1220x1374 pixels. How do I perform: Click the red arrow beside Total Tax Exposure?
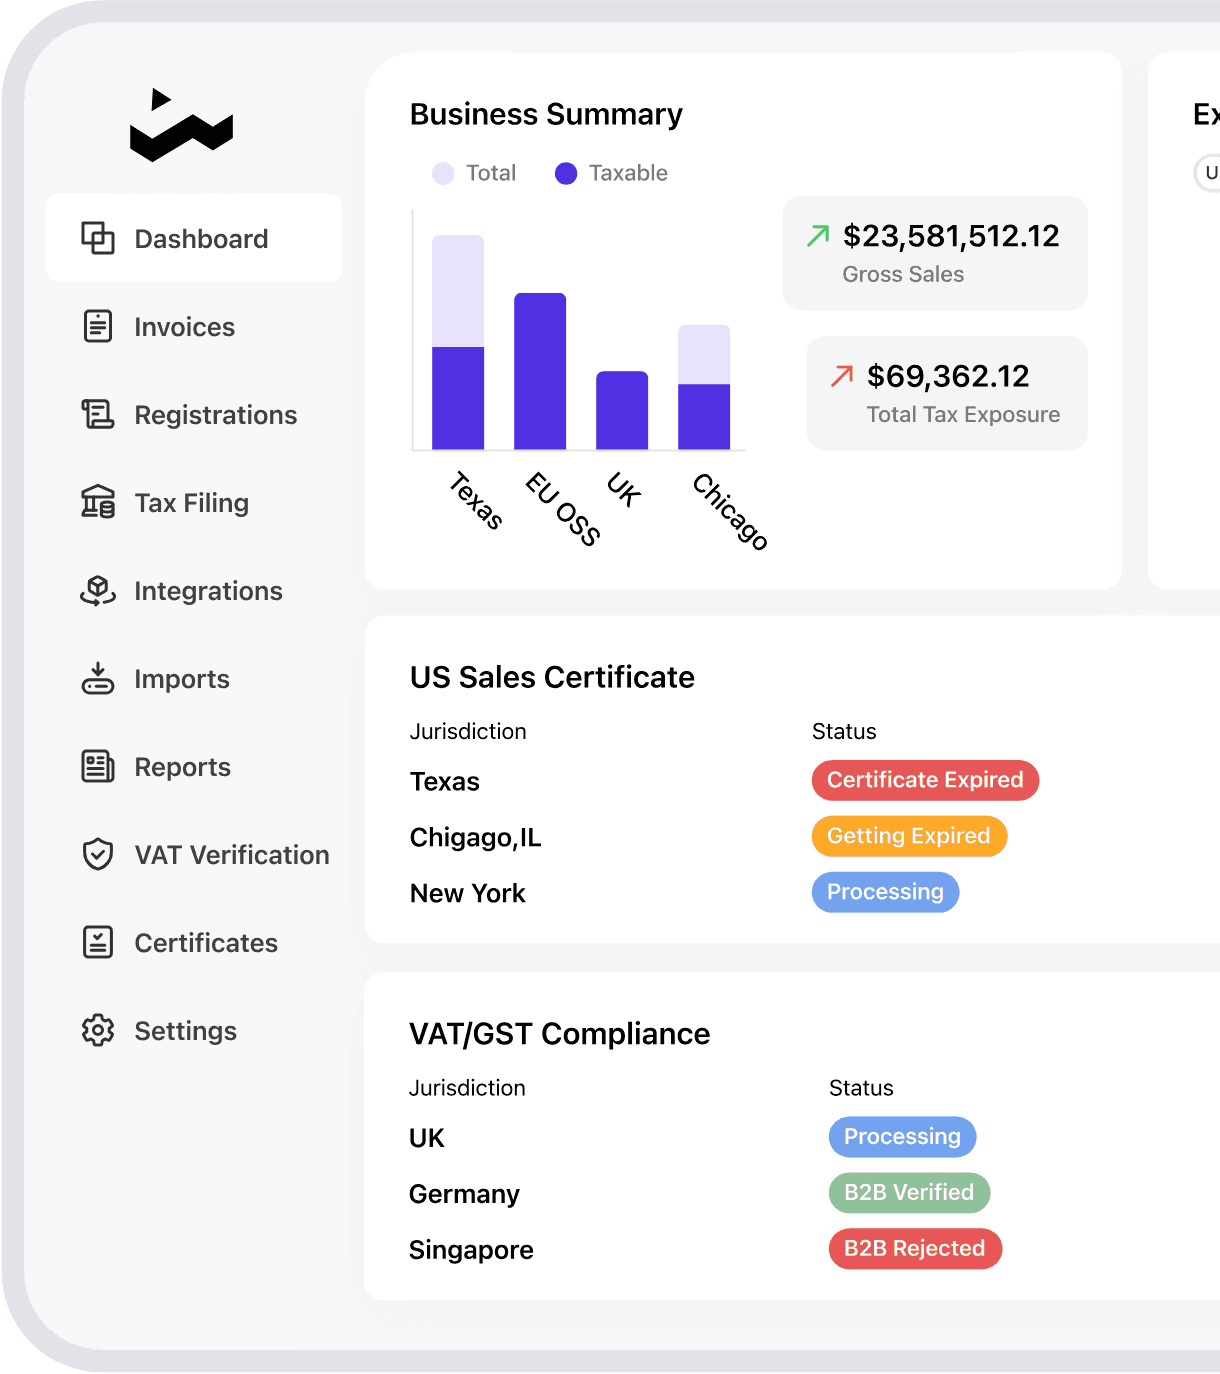(x=842, y=376)
